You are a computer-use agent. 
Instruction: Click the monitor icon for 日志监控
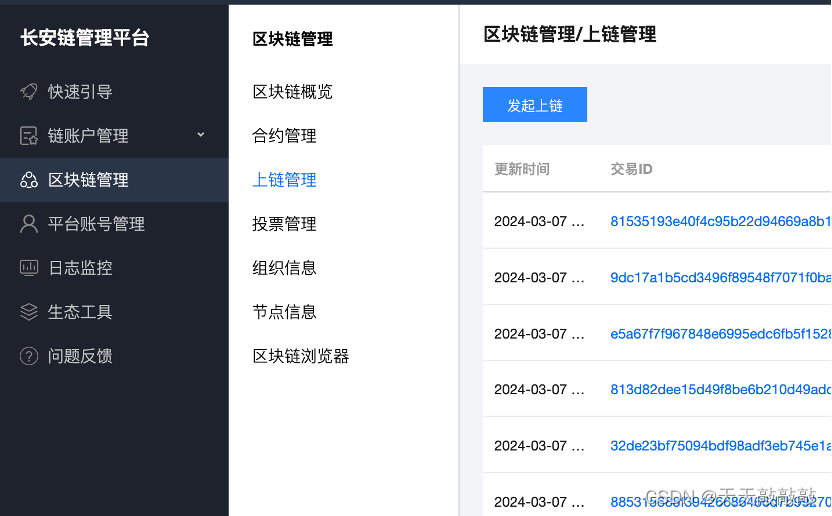point(29,268)
